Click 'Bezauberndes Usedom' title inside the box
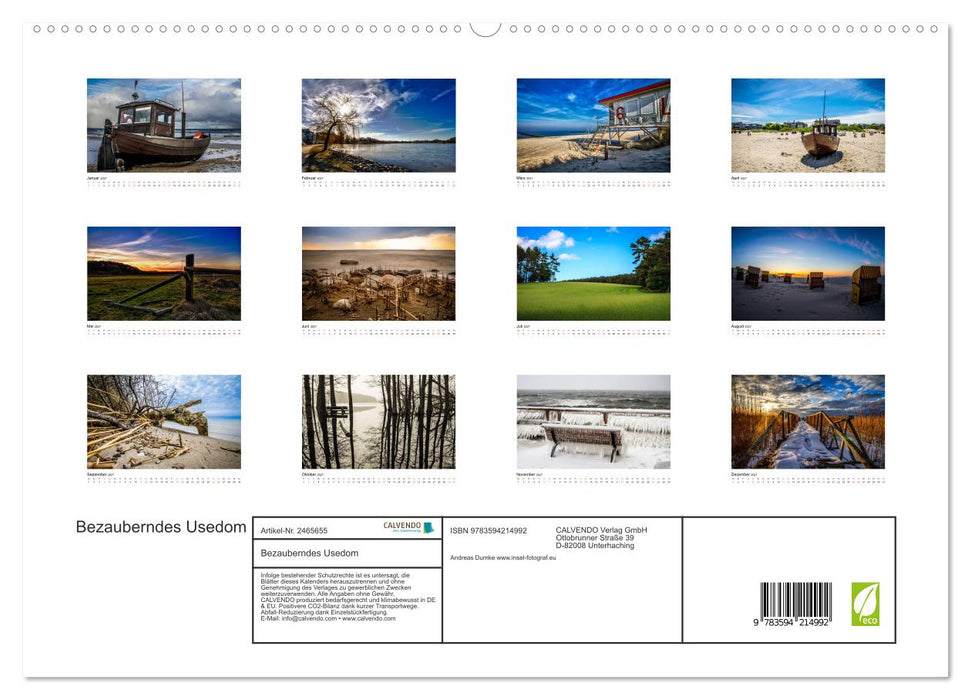Screen dimensions: 971x700 click(310, 553)
